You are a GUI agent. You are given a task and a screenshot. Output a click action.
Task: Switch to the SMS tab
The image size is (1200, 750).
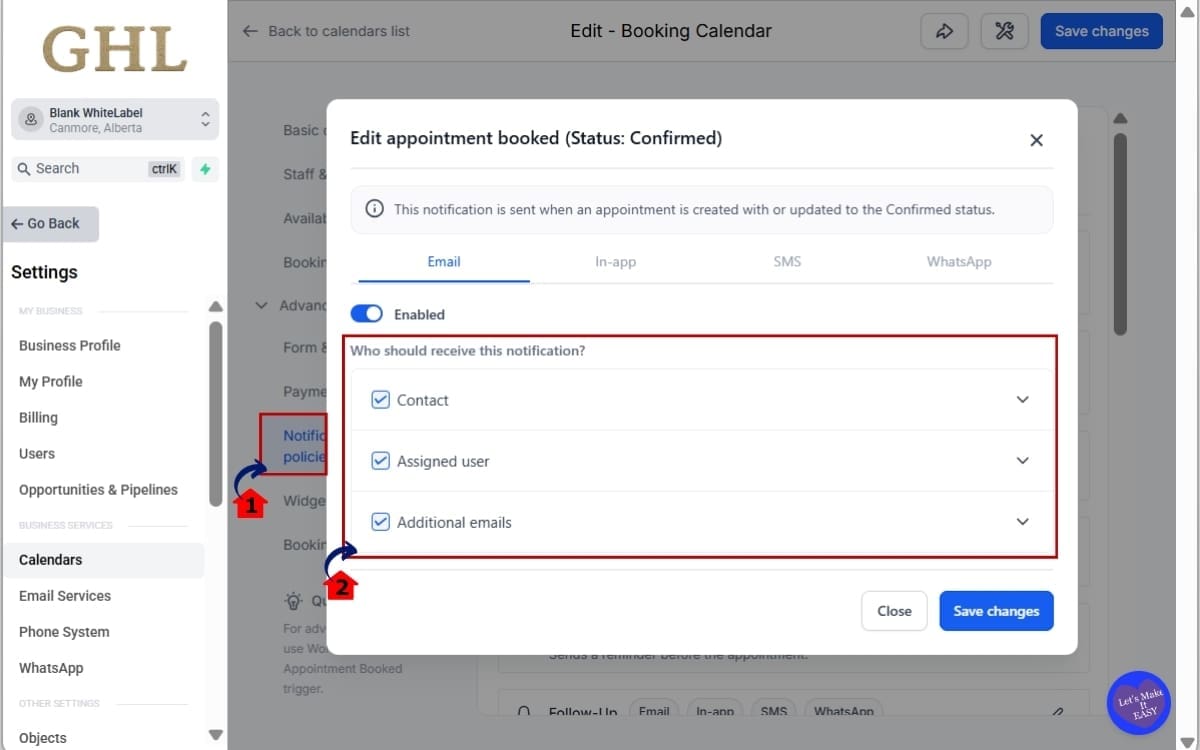(787, 262)
